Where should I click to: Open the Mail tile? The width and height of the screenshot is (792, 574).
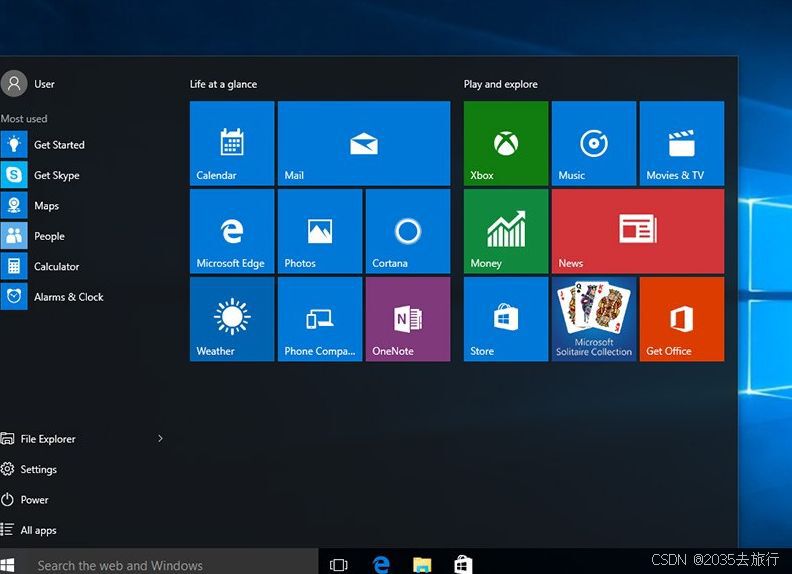click(x=364, y=143)
